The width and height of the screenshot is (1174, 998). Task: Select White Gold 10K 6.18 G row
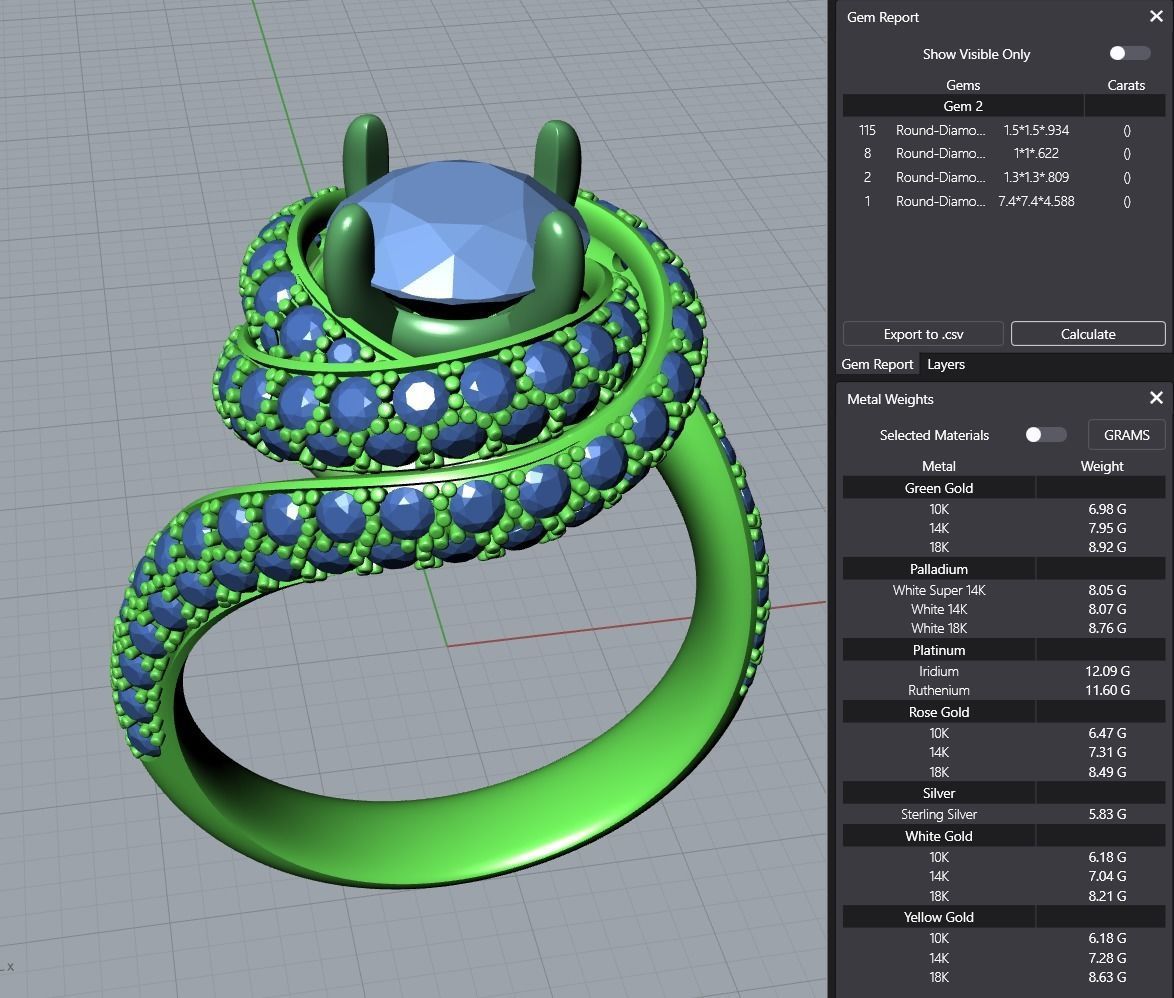coord(1004,857)
